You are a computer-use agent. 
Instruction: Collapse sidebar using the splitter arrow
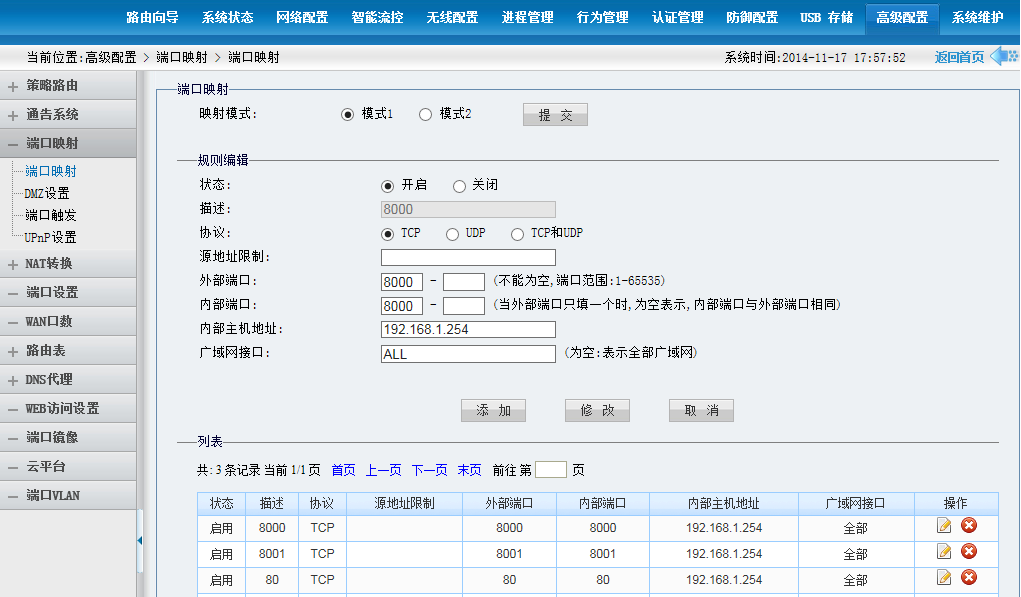point(140,540)
